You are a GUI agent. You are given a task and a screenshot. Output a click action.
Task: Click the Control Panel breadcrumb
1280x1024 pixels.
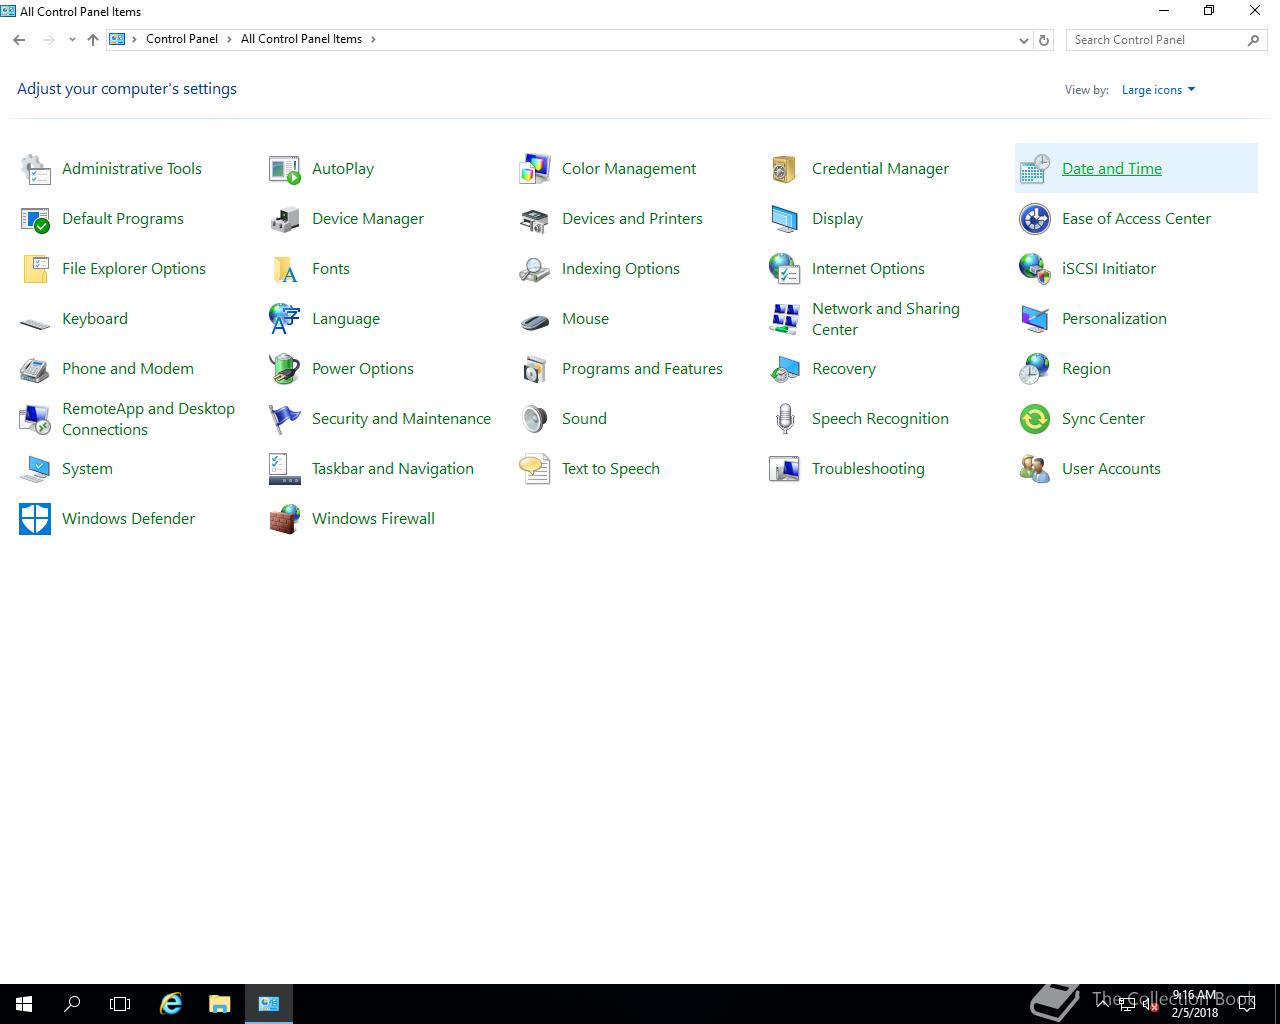tap(182, 39)
